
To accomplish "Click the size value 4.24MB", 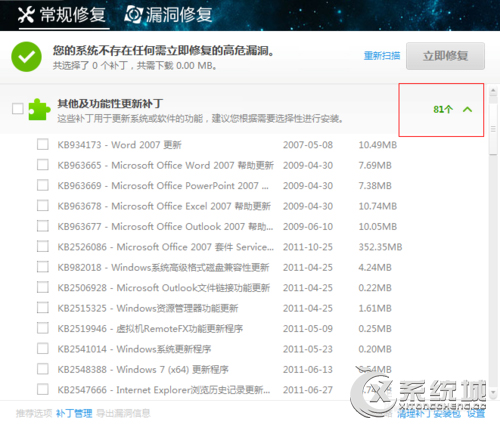I will click(x=375, y=267).
